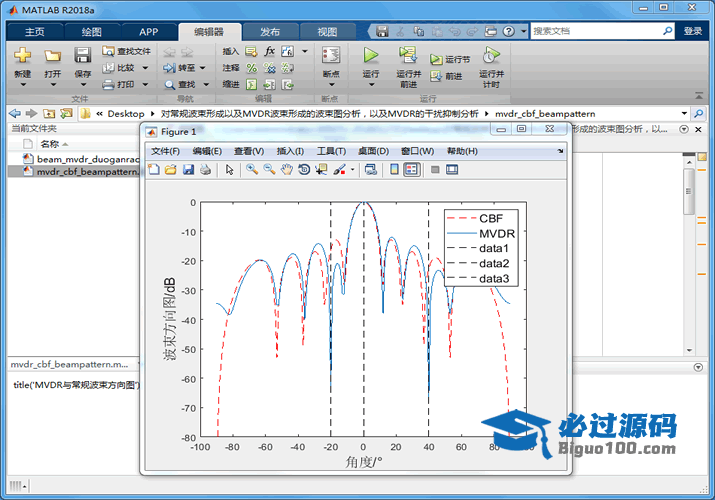Toggle Insert Legend in Figure 1 toolbar
Viewport: 715px width, 500px height.
411,170
